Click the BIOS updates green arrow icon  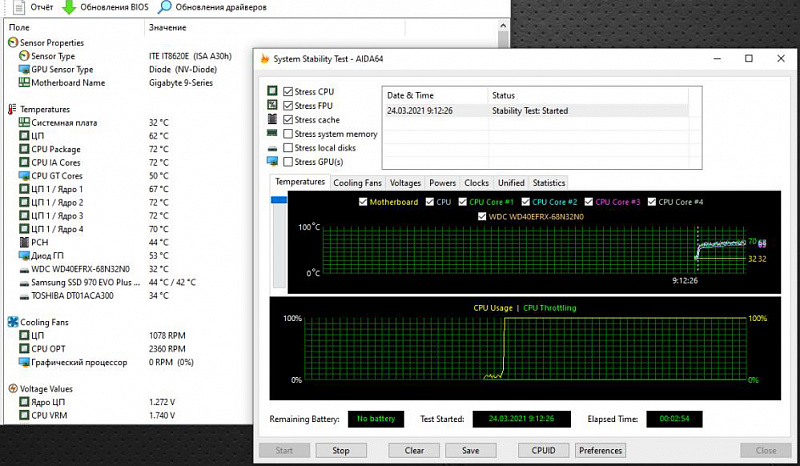(69, 7)
